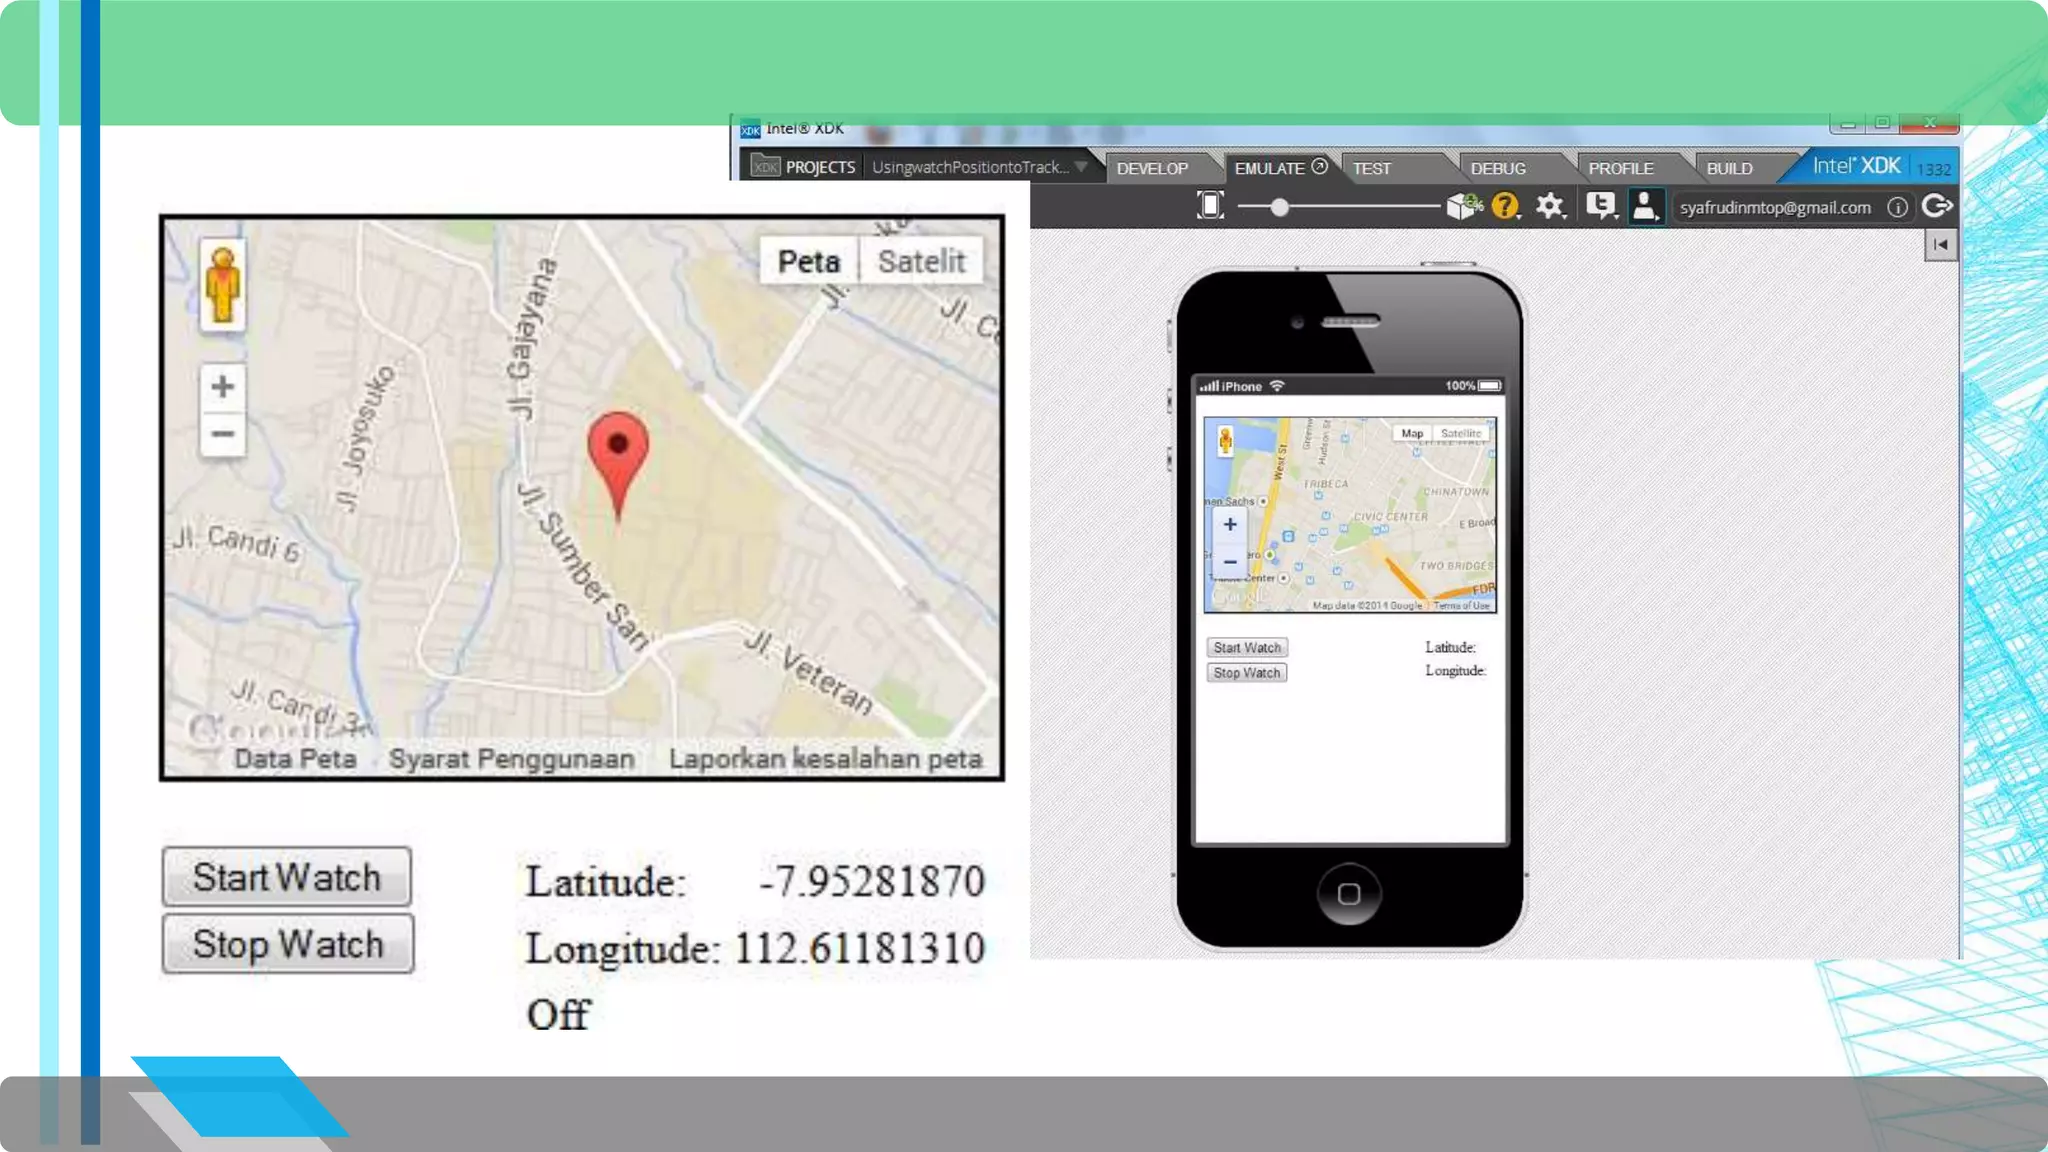Pop out the Emulate tab window
The height and width of the screenshot is (1152, 2048).
(x=1320, y=167)
